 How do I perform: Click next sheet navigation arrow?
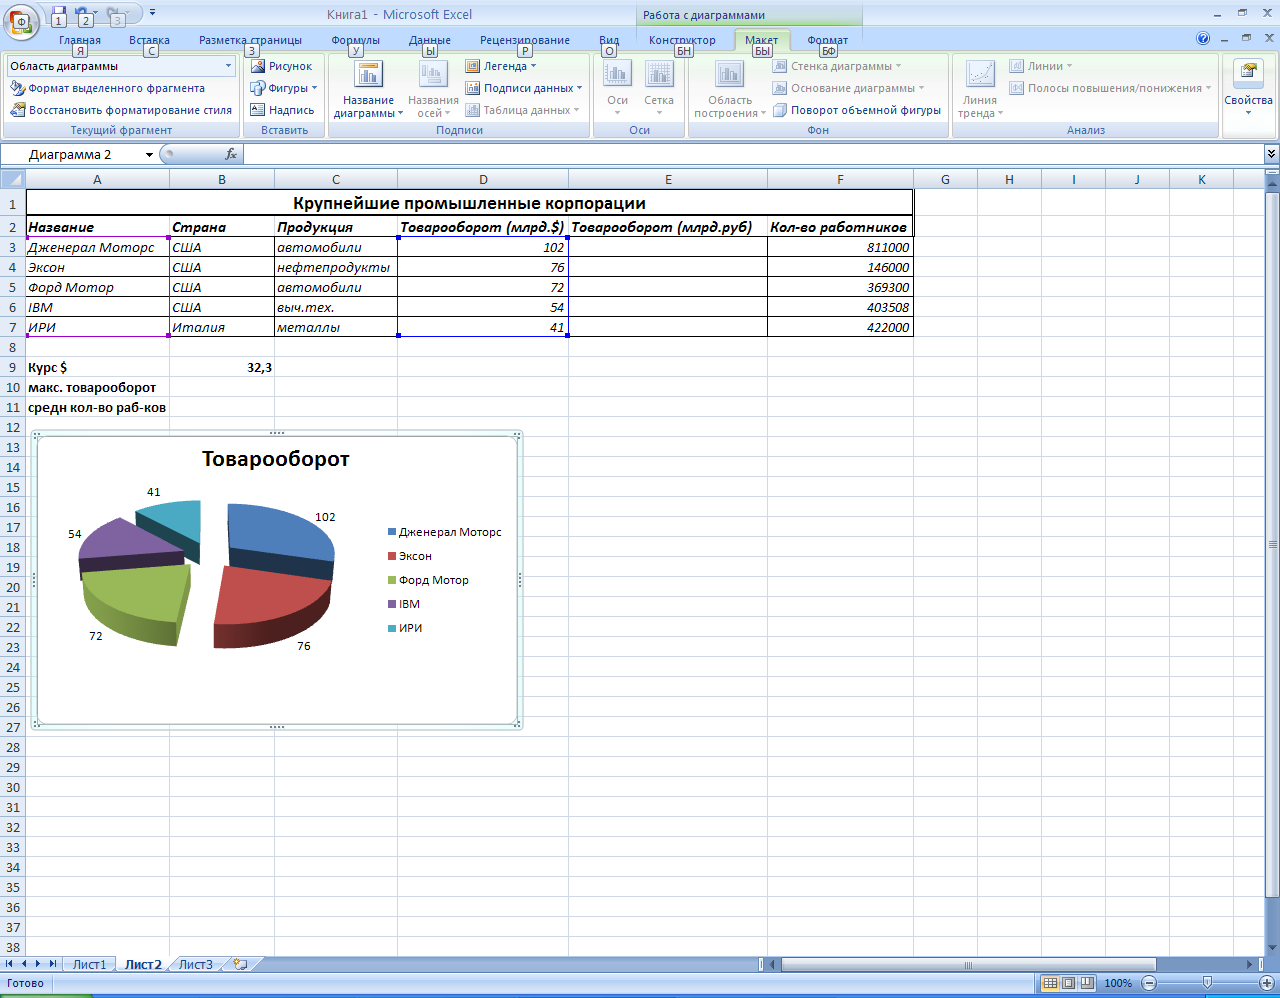click(x=38, y=964)
